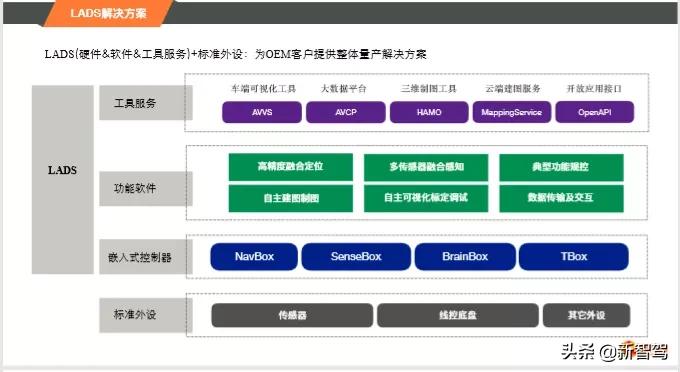Click the 自主建图制图 green block
680x372 pixels.
[x=291, y=199]
